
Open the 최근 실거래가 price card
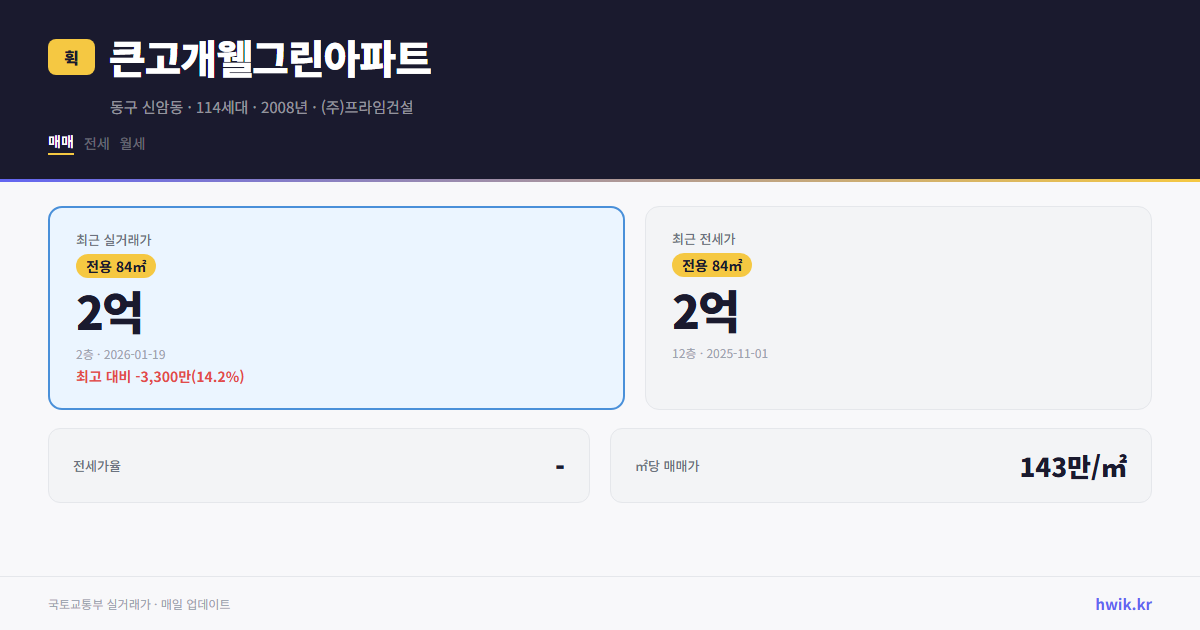coord(110,239)
